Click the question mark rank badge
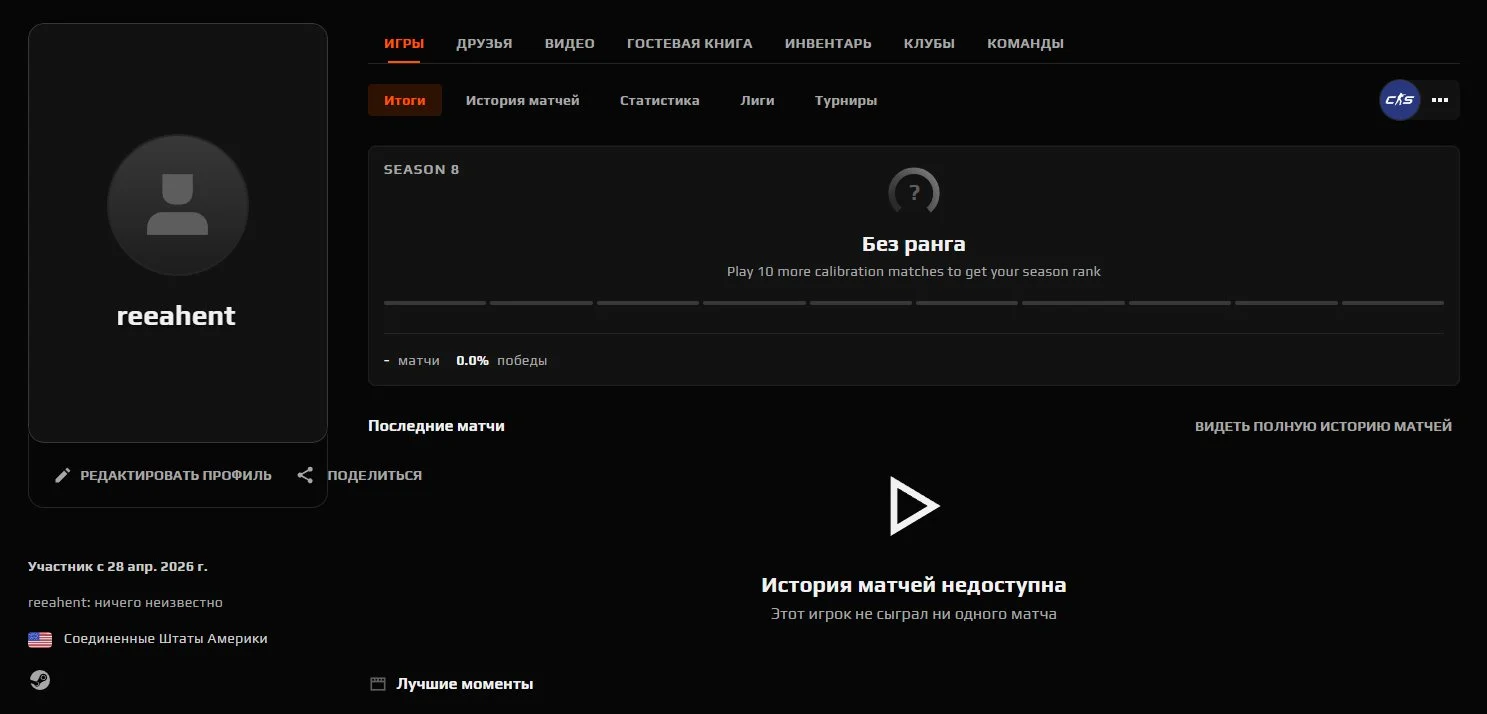1487x714 pixels. click(914, 193)
